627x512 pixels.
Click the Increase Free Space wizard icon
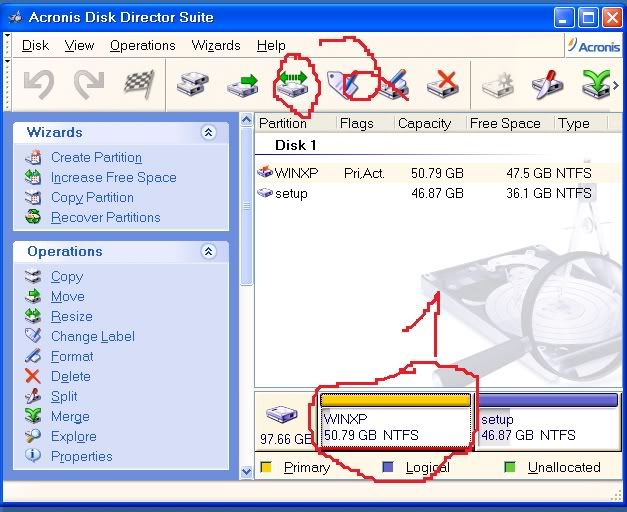(33, 177)
